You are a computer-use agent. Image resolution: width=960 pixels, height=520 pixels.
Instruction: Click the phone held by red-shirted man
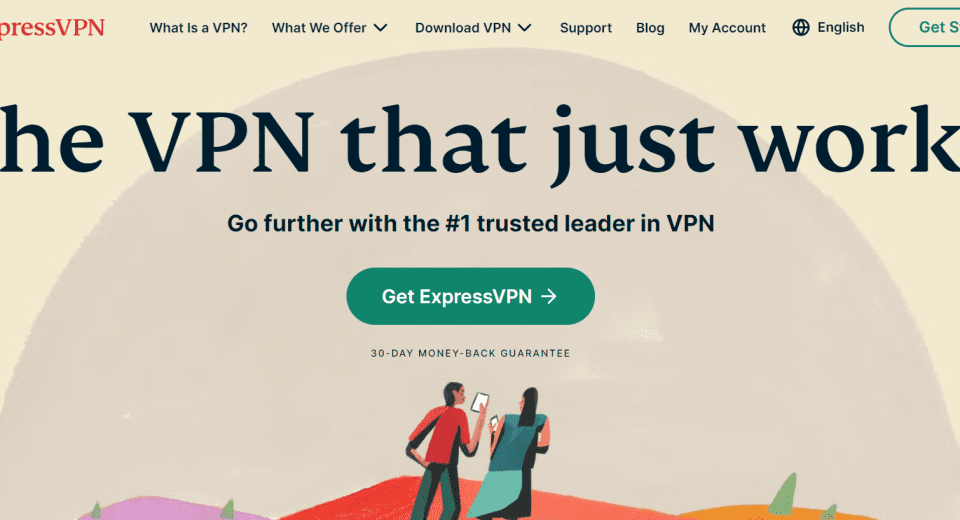pyautogui.click(x=480, y=402)
